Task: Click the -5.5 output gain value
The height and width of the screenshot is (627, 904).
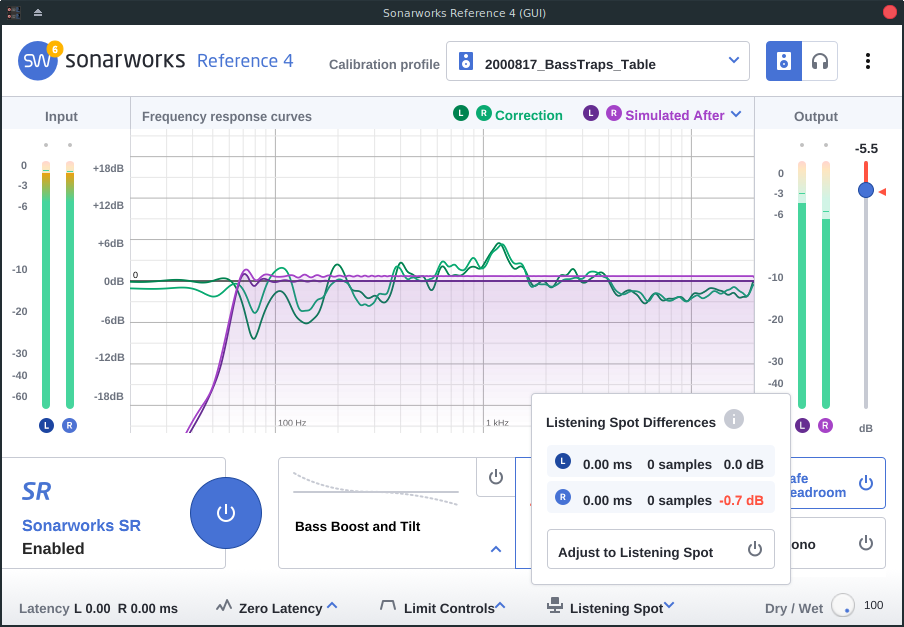Action: (x=866, y=149)
